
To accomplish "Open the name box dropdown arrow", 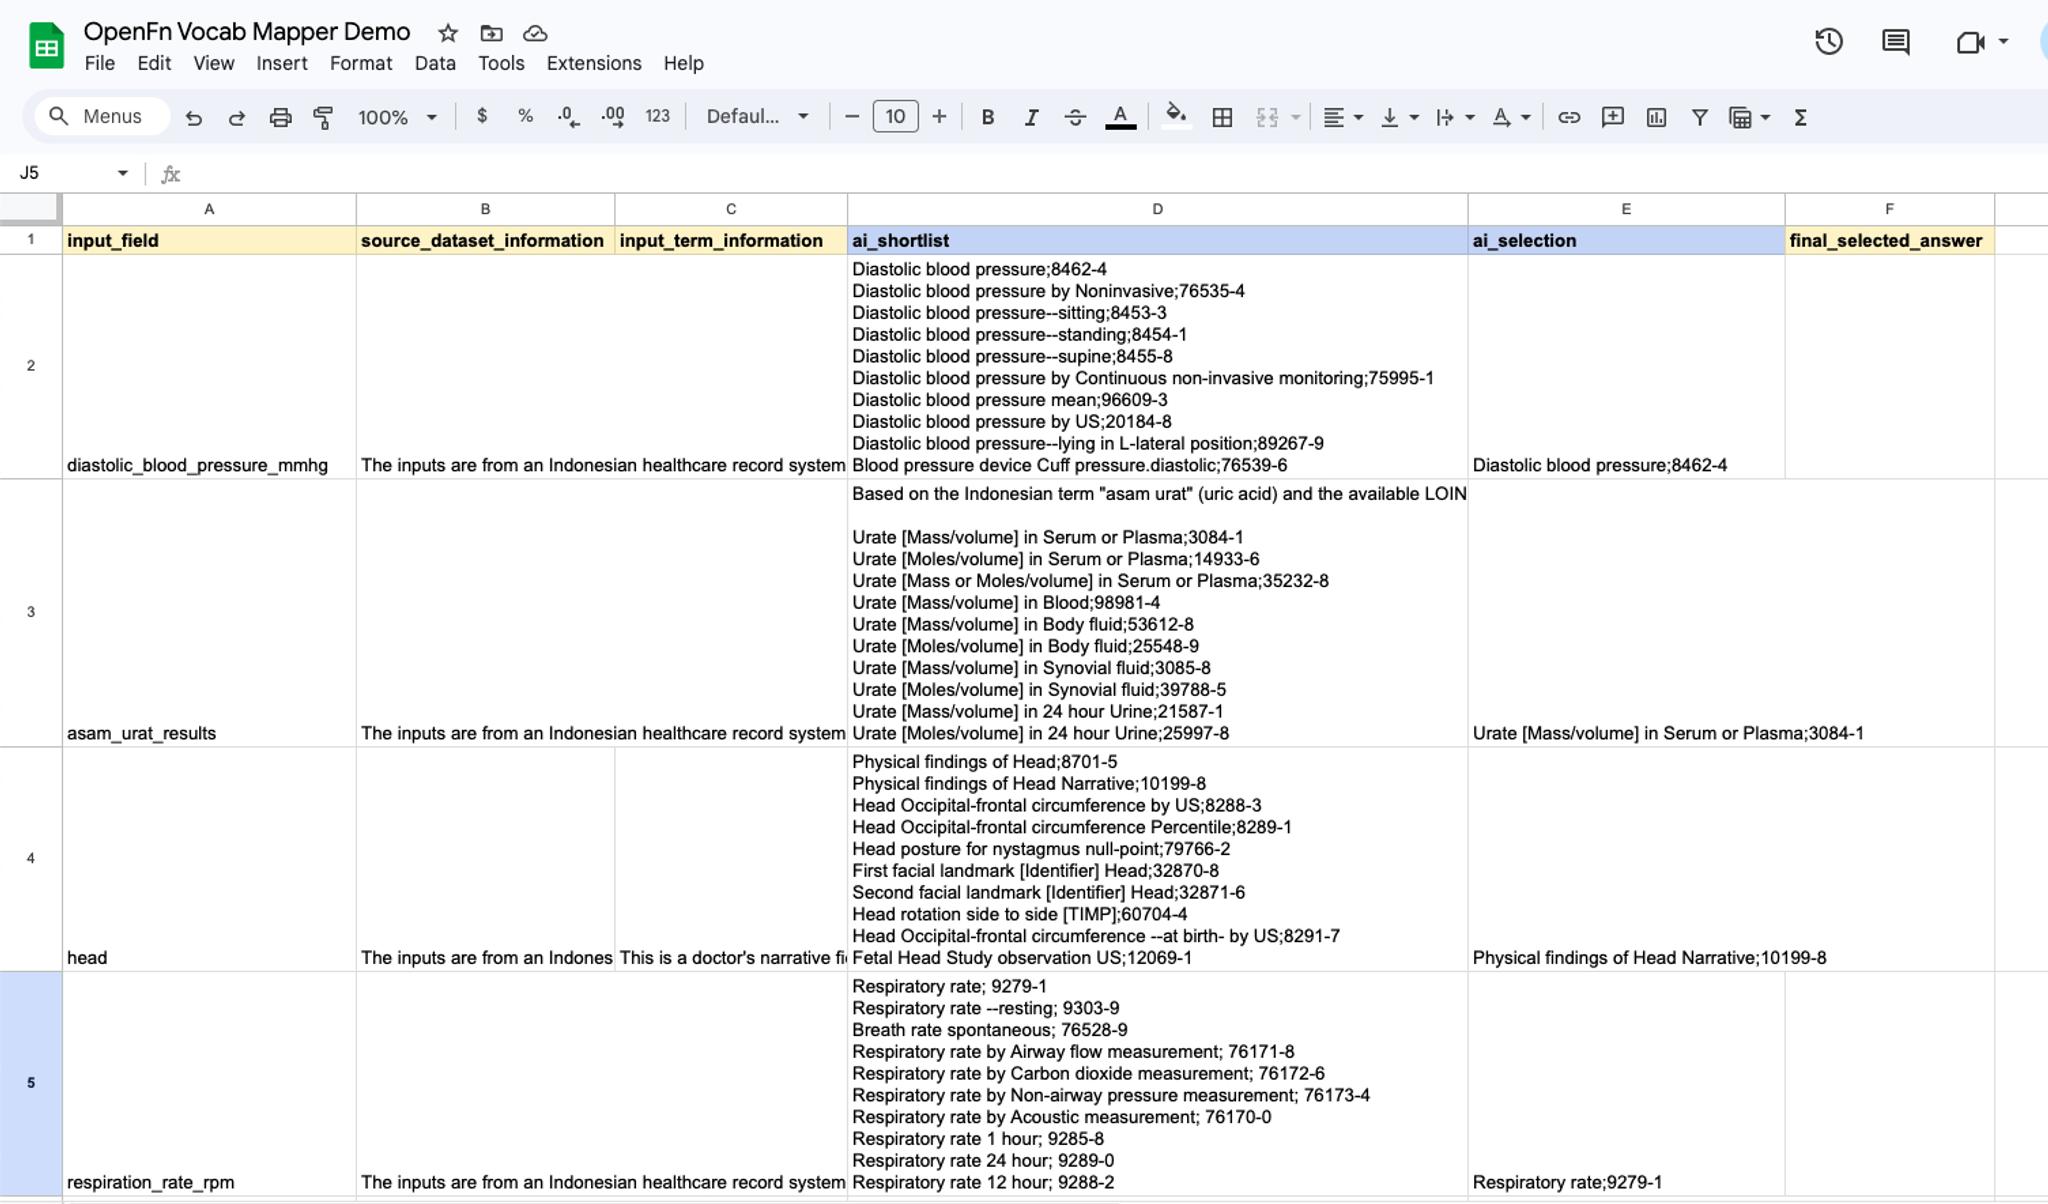I will 122,173.
